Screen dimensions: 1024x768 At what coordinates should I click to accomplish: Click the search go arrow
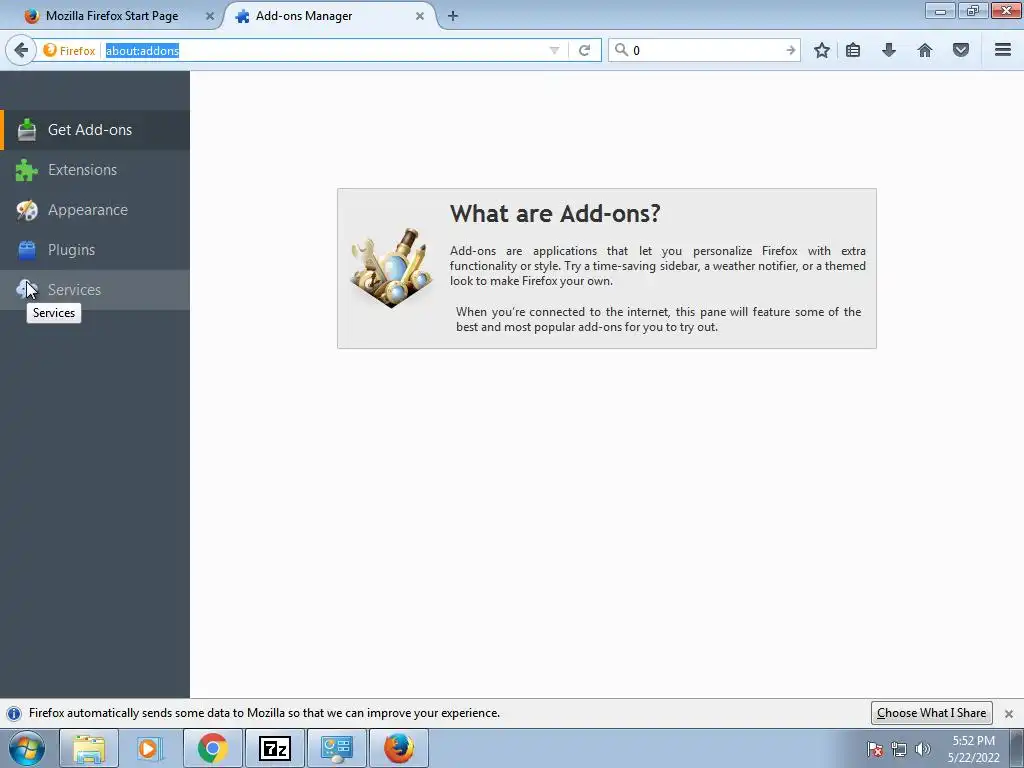(x=791, y=50)
